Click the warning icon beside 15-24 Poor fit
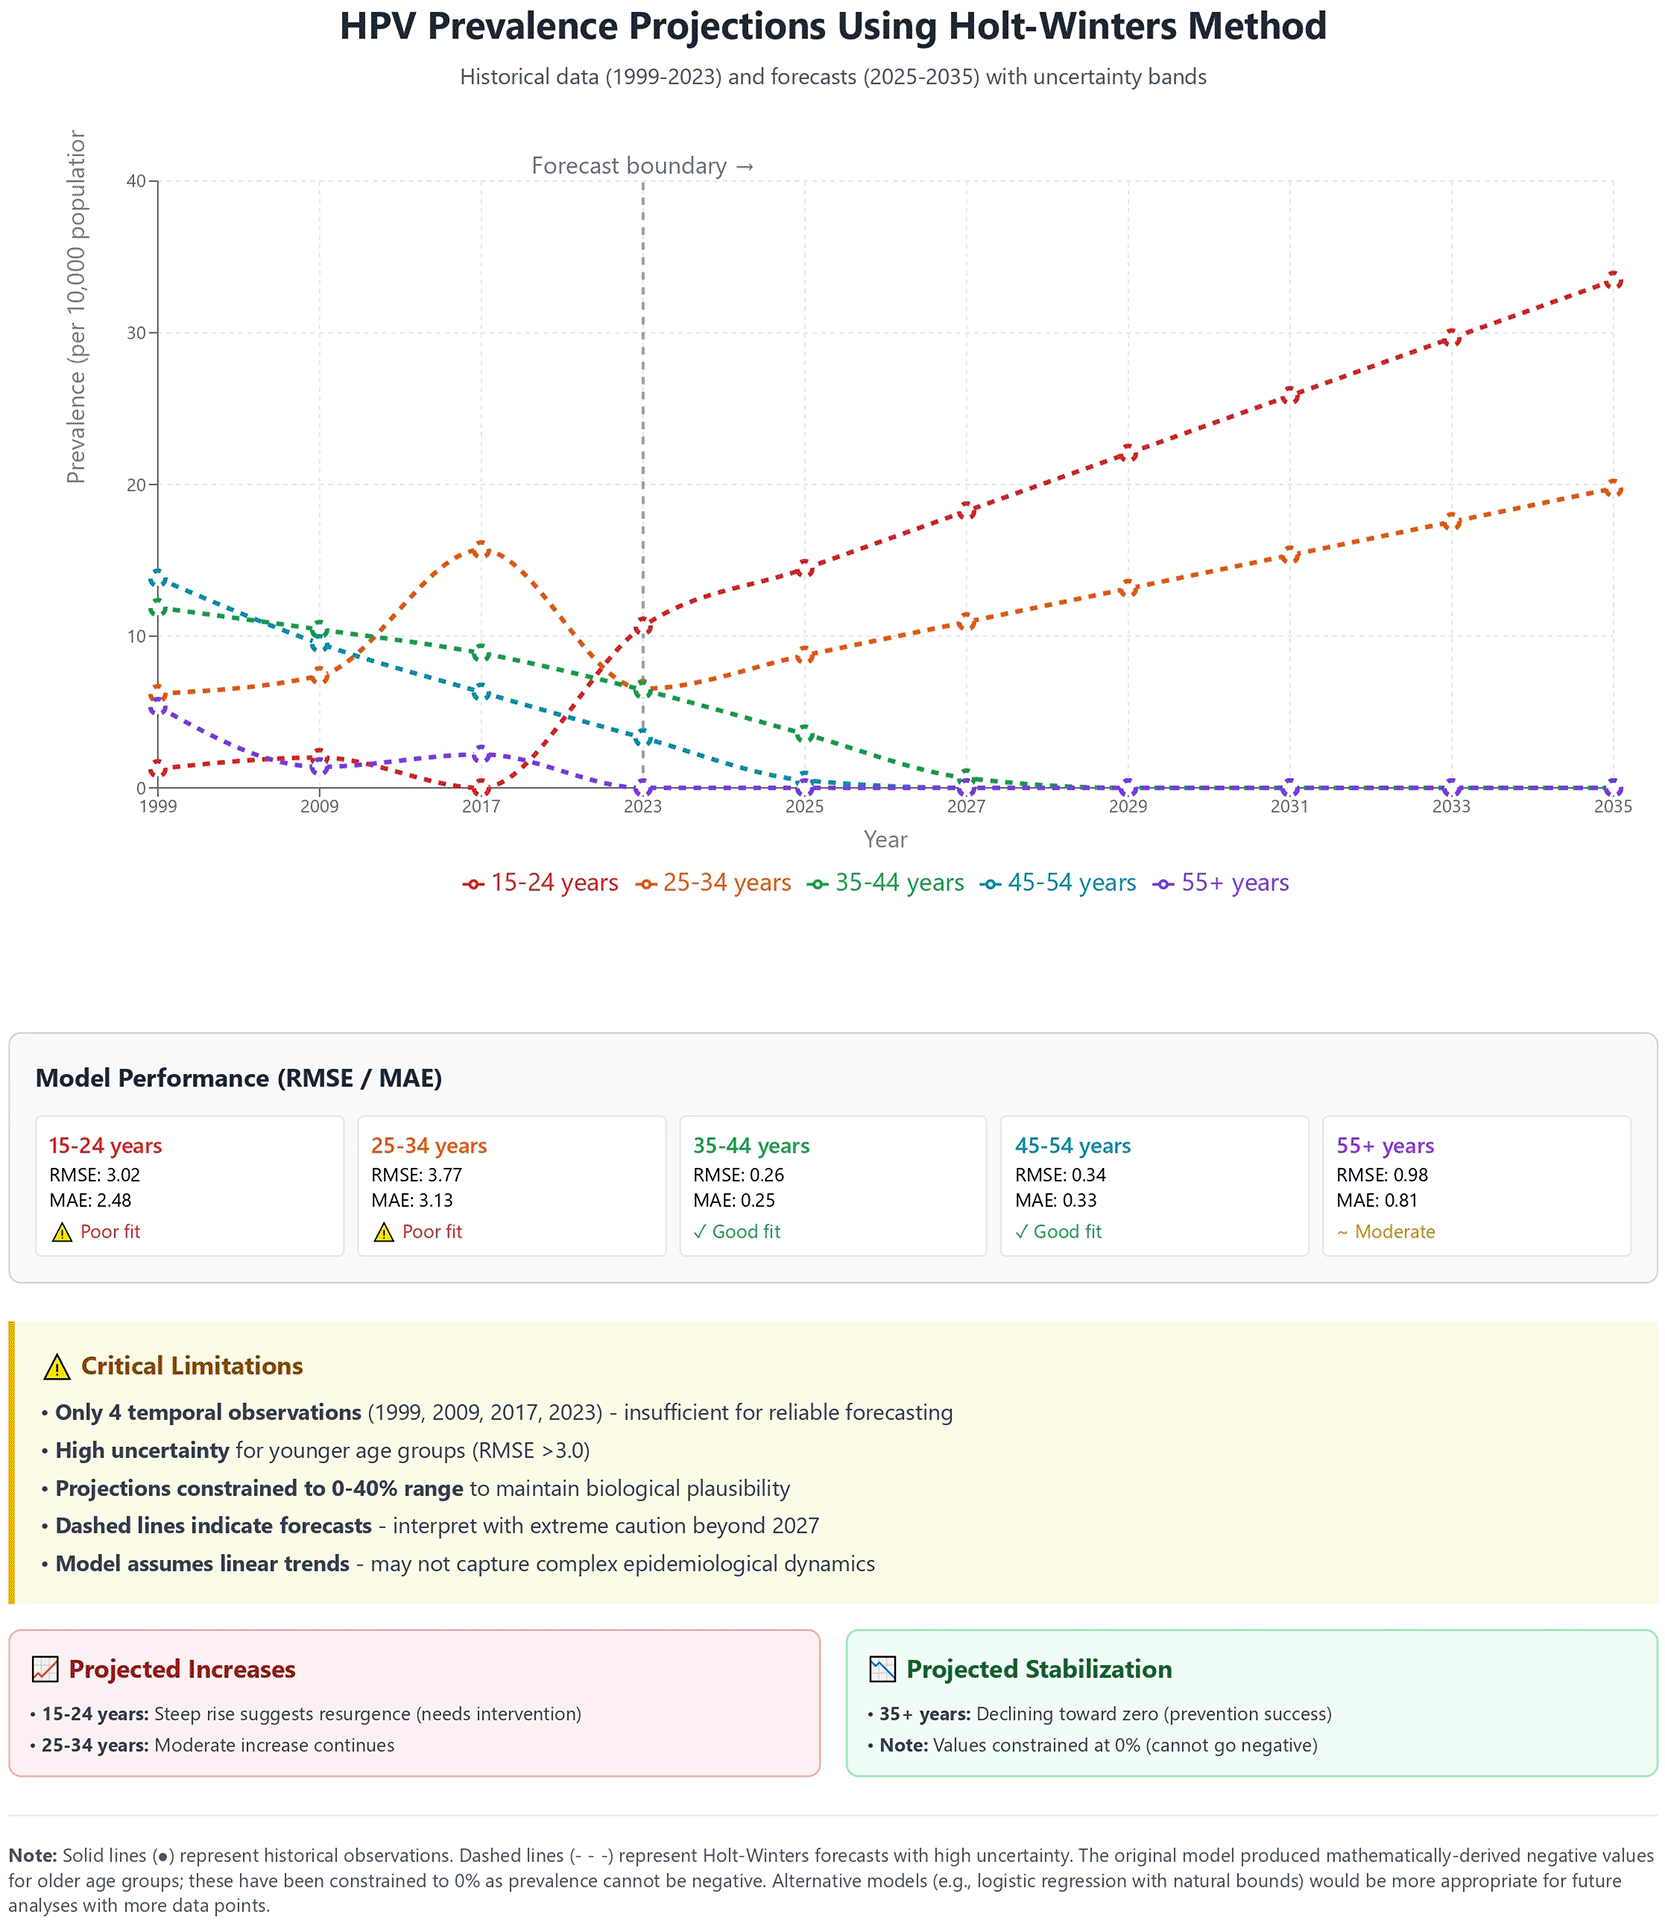Screen dimensions: 1665x1926 click(62, 1232)
